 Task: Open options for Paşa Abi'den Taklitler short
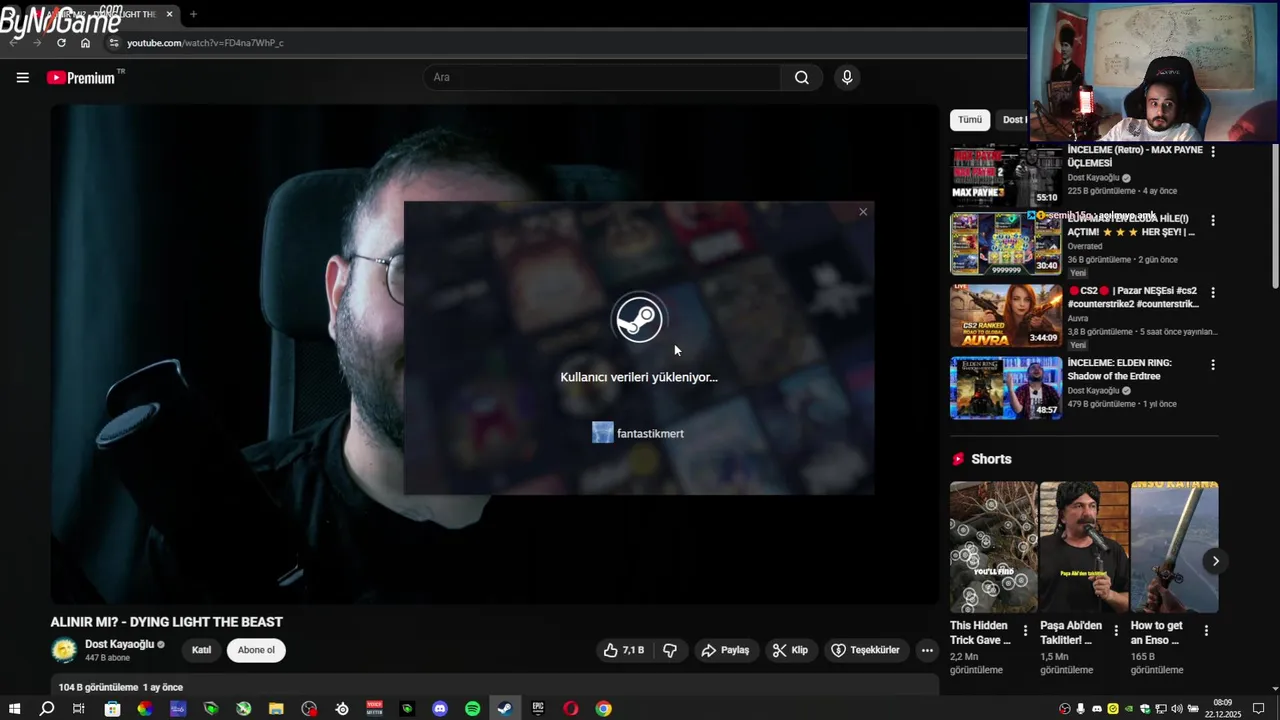(x=1115, y=631)
